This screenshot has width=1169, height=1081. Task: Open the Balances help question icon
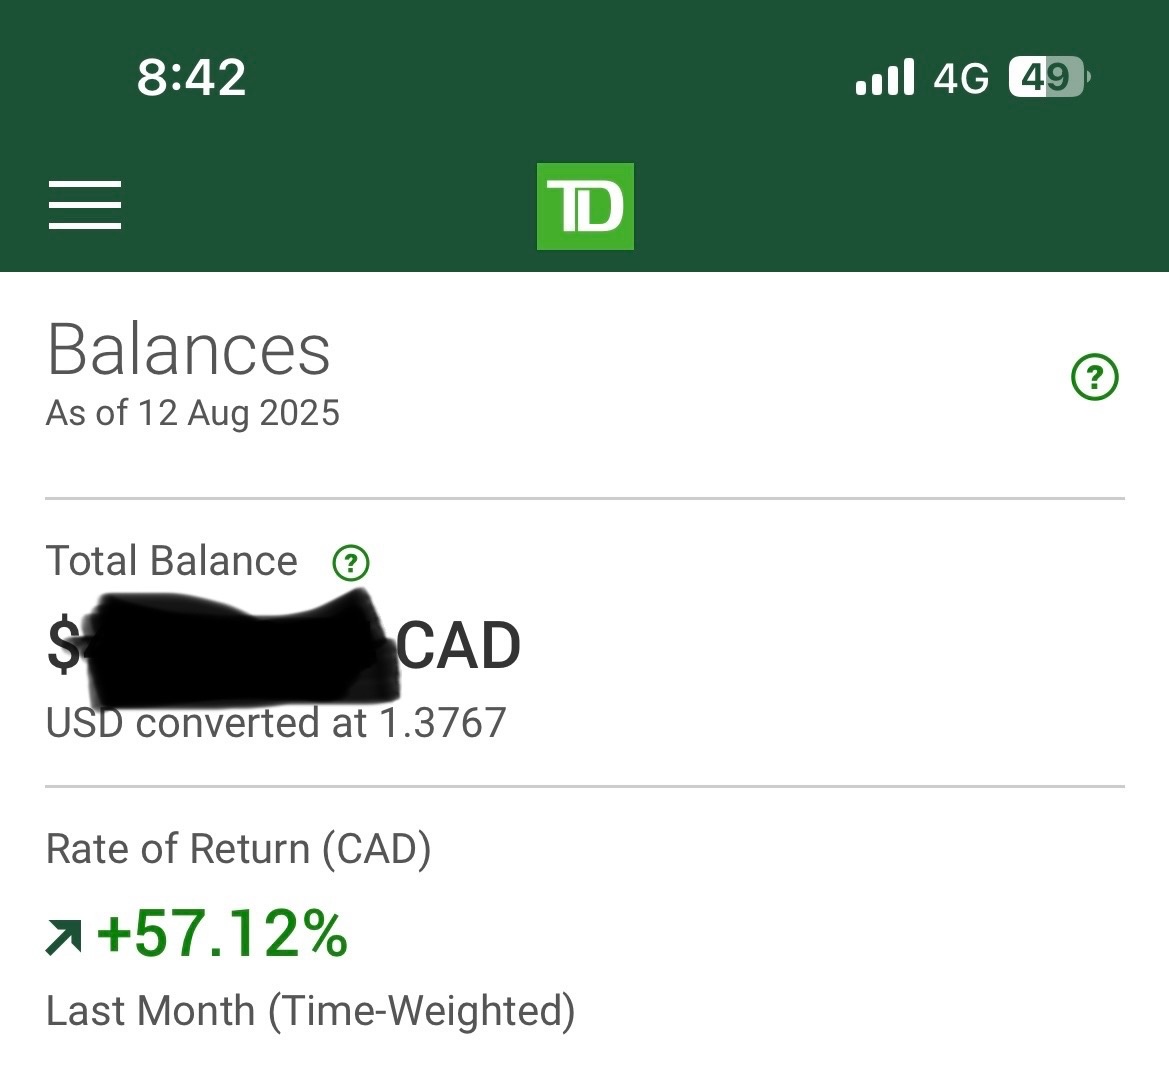(1094, 377)
